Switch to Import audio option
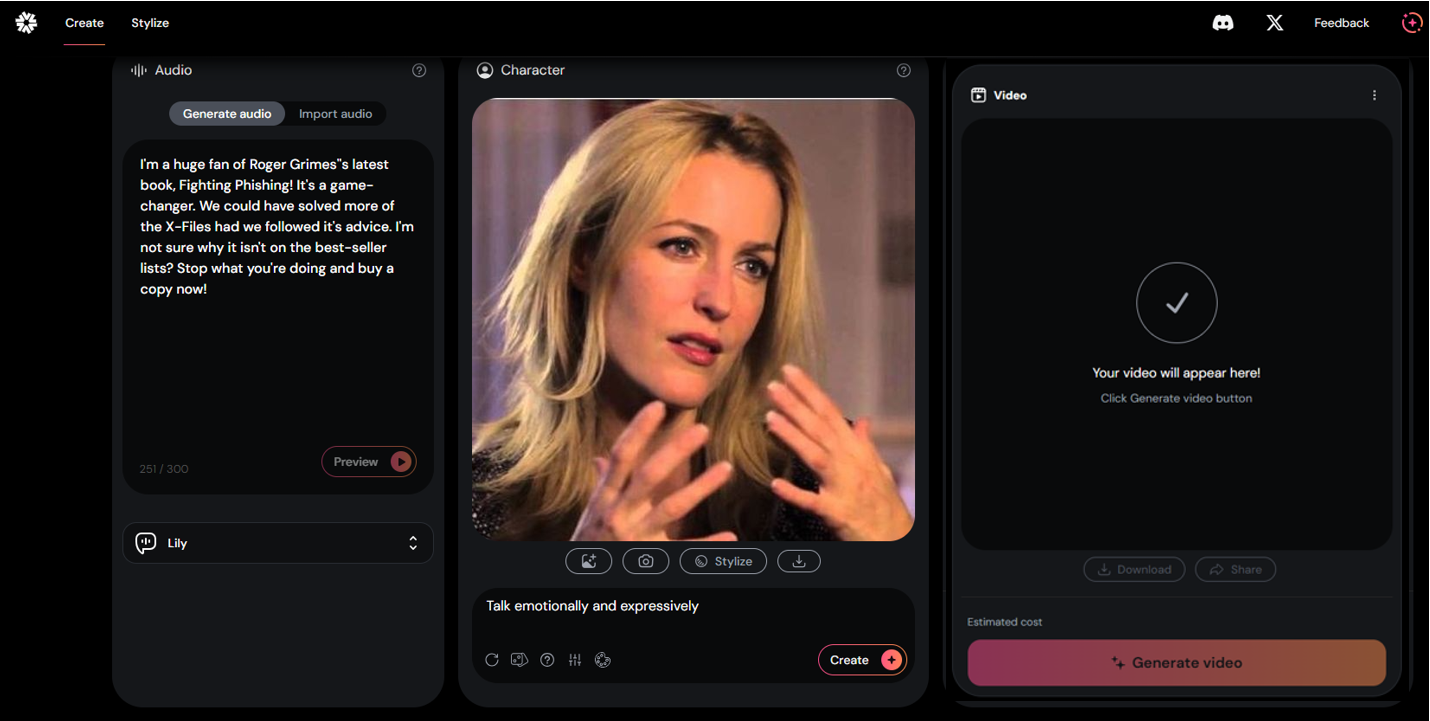Image resolution: width=1430 pixels, height=721 pixels. click(x=336, y=114)
